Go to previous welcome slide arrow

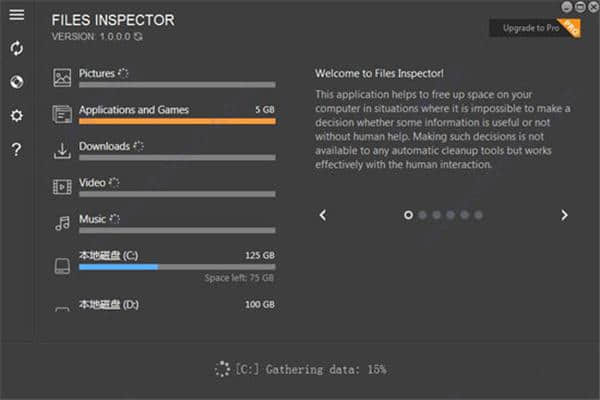click(323, 215)
